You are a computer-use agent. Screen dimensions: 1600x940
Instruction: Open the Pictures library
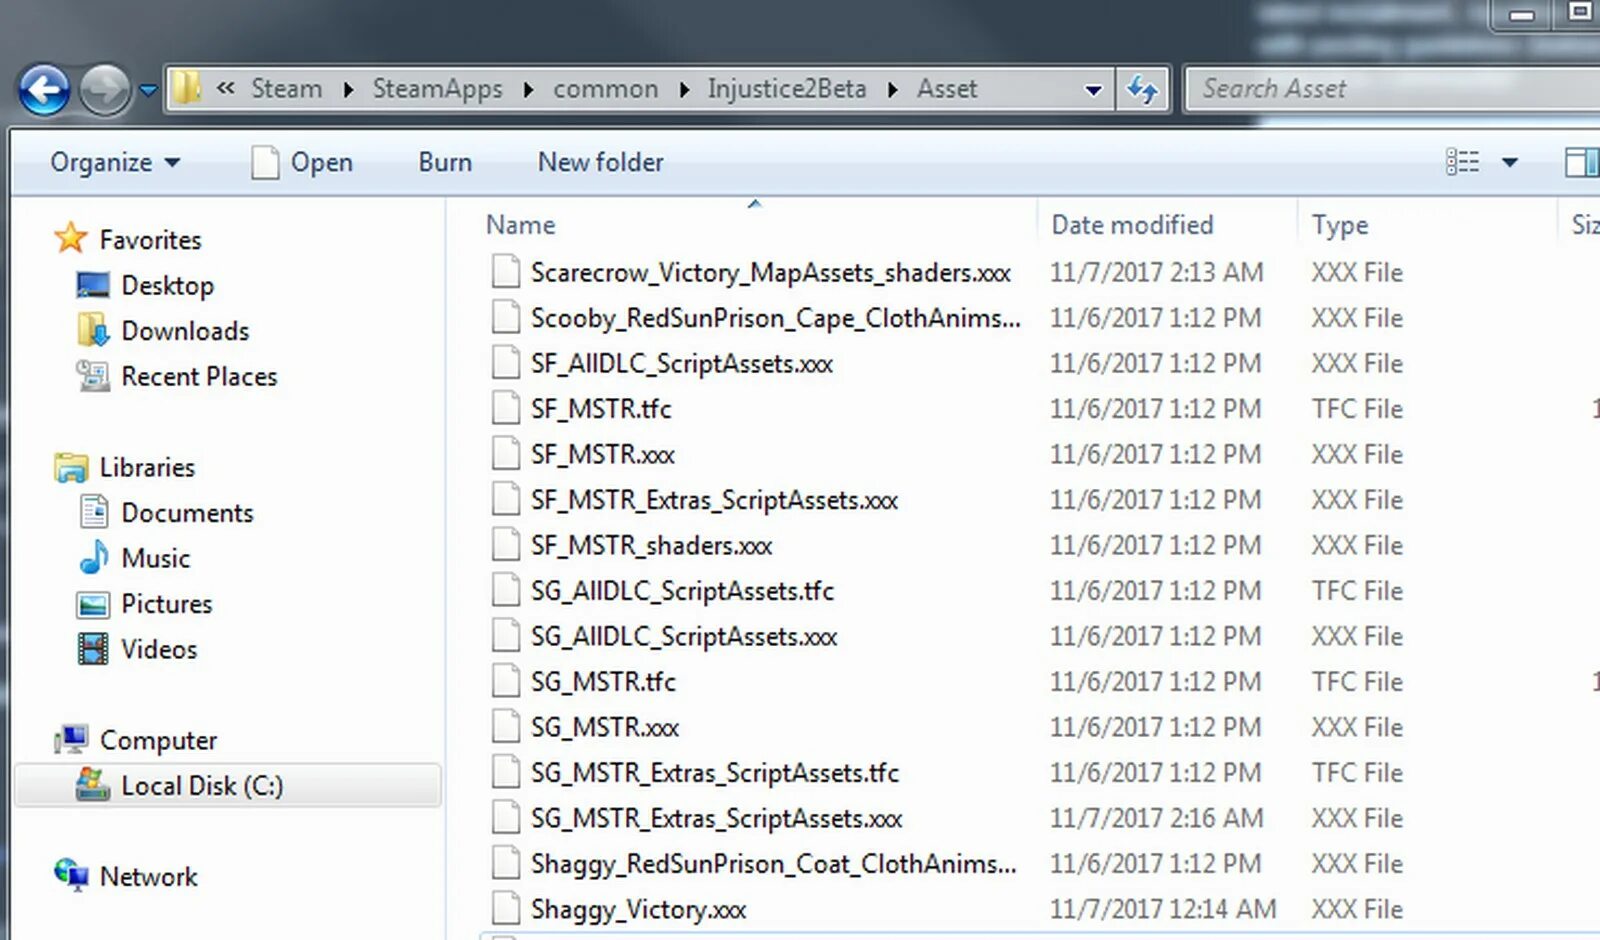pyautogui.click(x=166, y=604)
